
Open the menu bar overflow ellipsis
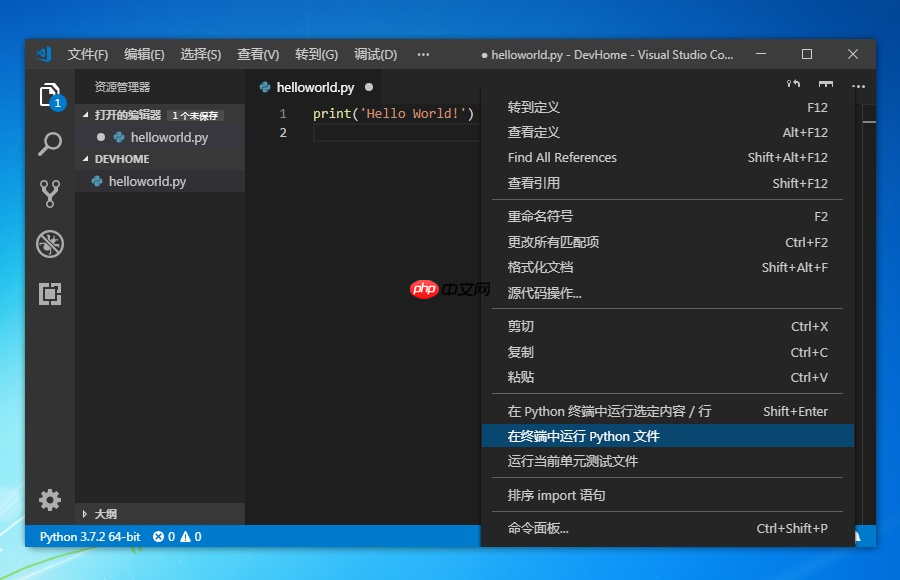pyautogui.click(x=423, y=55)
